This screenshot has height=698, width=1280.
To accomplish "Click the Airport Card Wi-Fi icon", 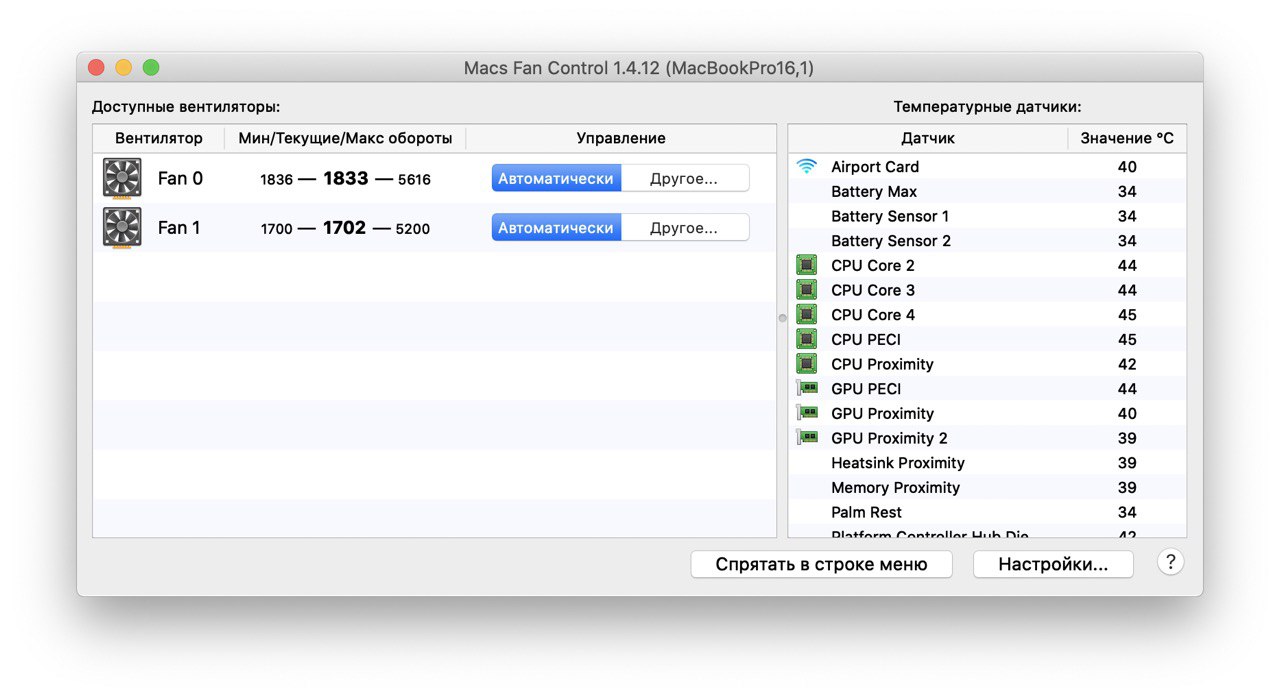I will tap(807, 166).
